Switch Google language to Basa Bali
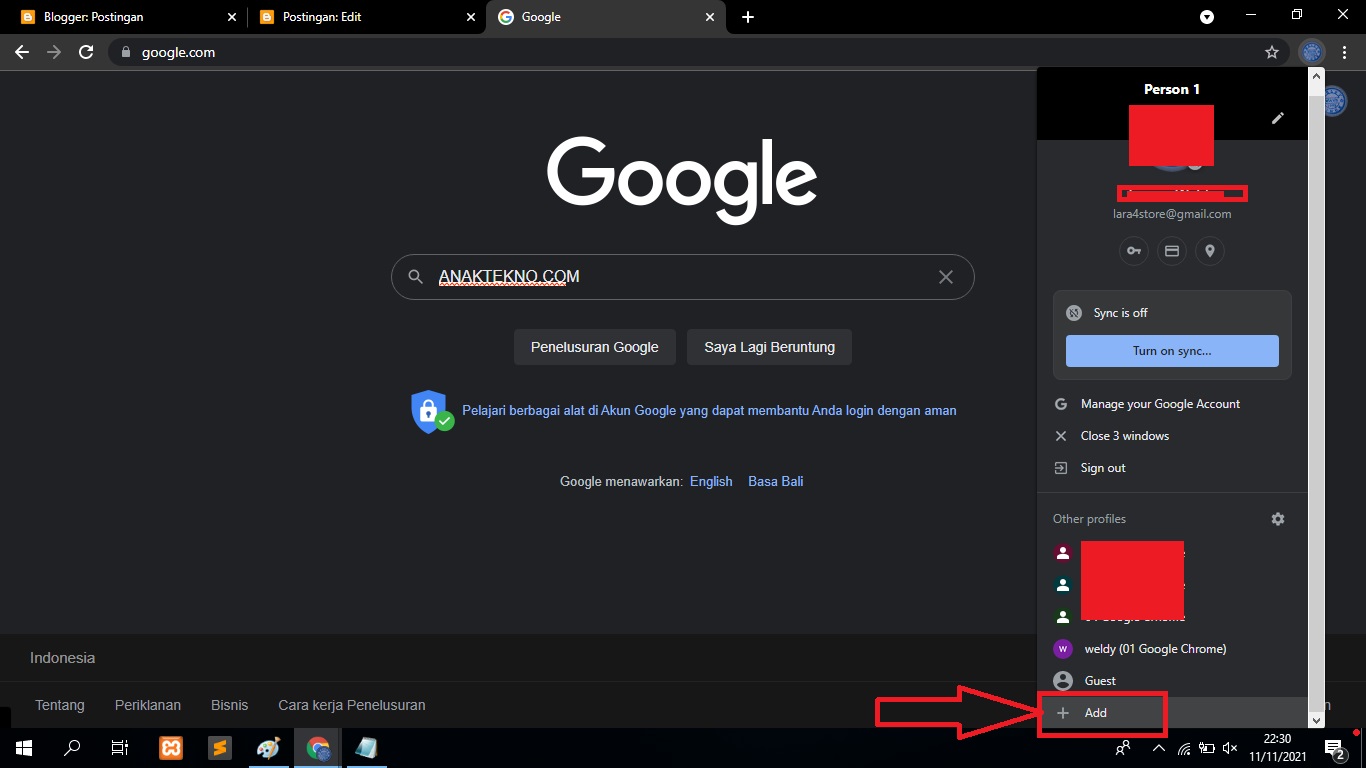Screen dimensions: 1366x768 pos(776,481)
